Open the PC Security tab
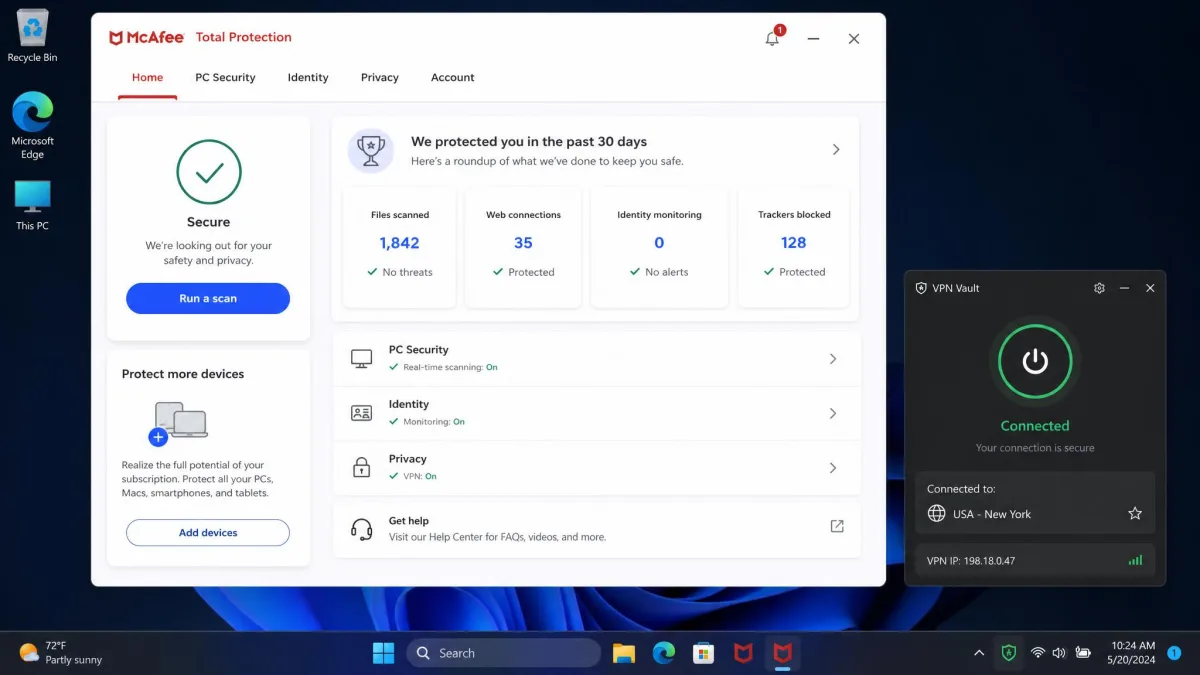Image resolution: width=1200 pixels, height=675 pixels. pyautogui.click(x=225, y=77)
